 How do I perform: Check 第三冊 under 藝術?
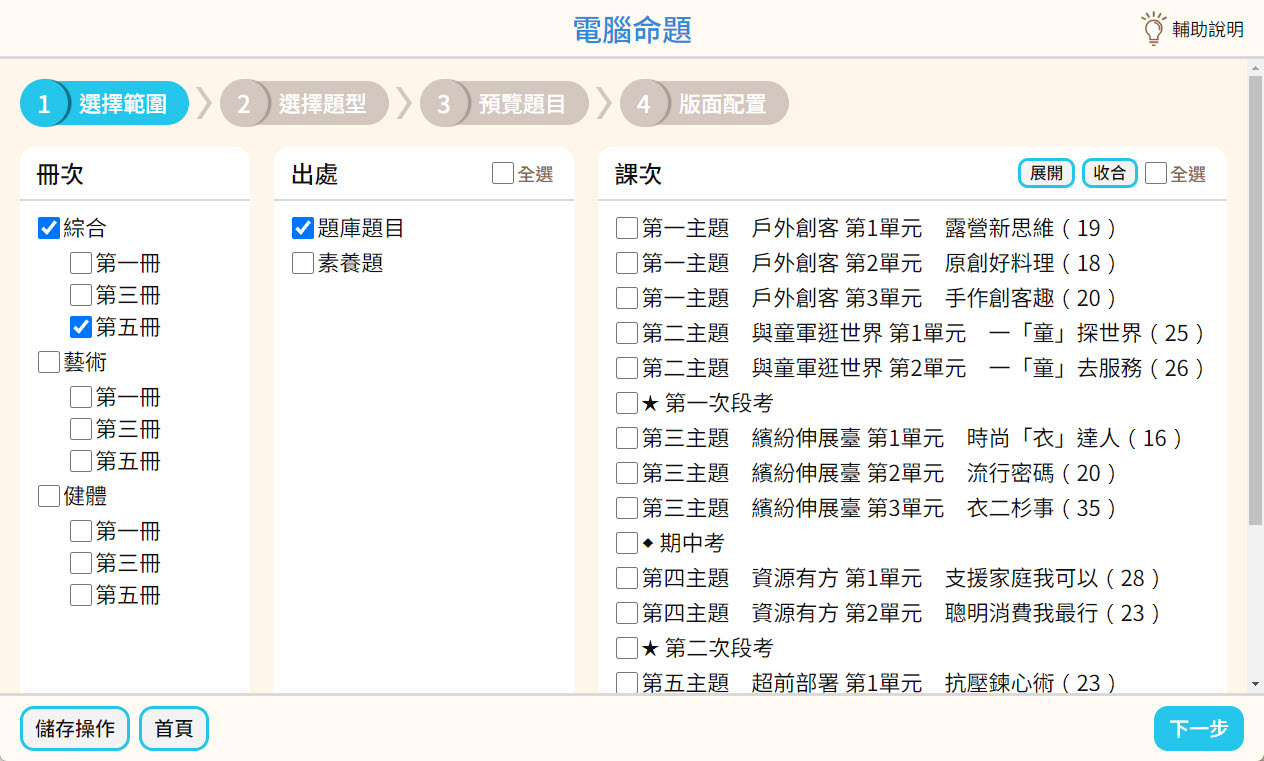tap(81, 429)
